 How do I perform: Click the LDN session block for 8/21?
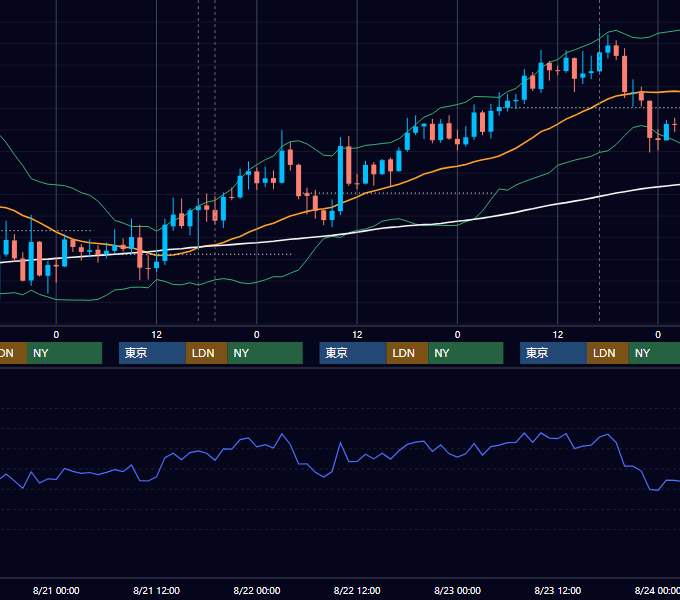point(206,353)
